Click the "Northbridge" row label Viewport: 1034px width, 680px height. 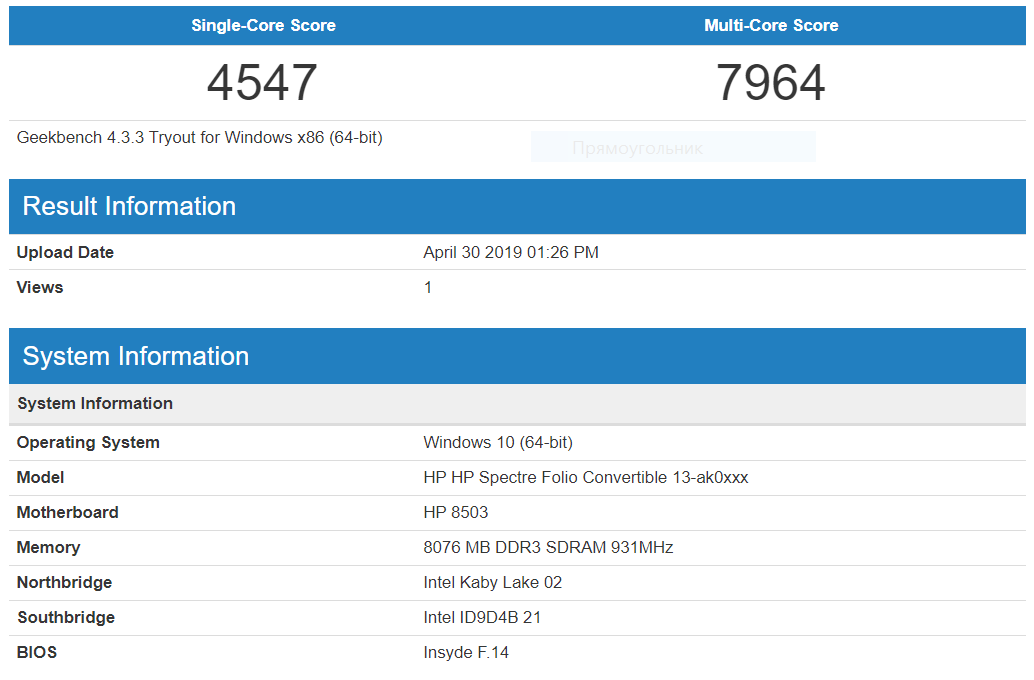pyautogui.click(x=65, y=582)
